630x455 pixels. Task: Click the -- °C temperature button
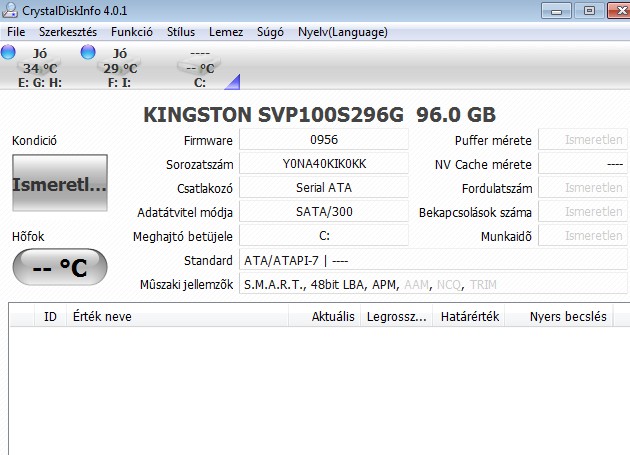pyautogui.click(x=60, y=267)
